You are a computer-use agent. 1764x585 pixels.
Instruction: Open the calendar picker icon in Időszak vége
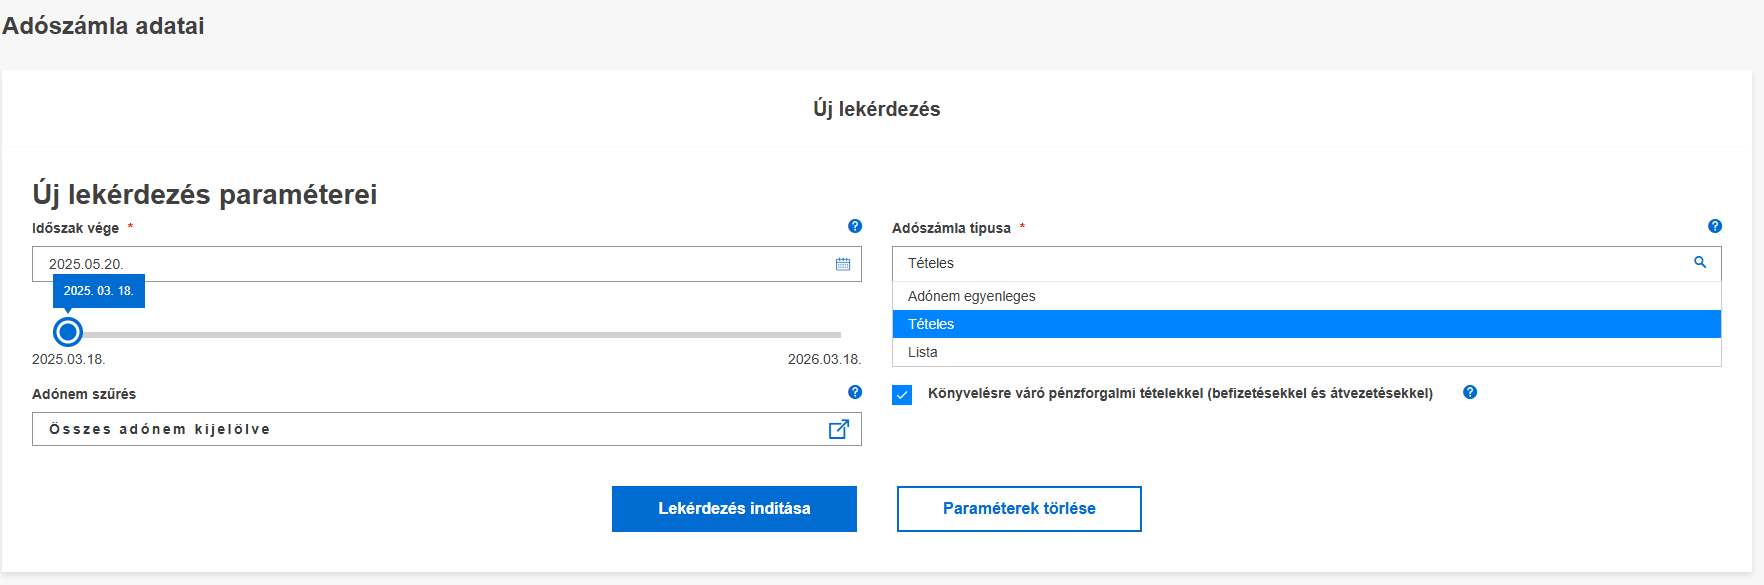click(x=843, y=264)
